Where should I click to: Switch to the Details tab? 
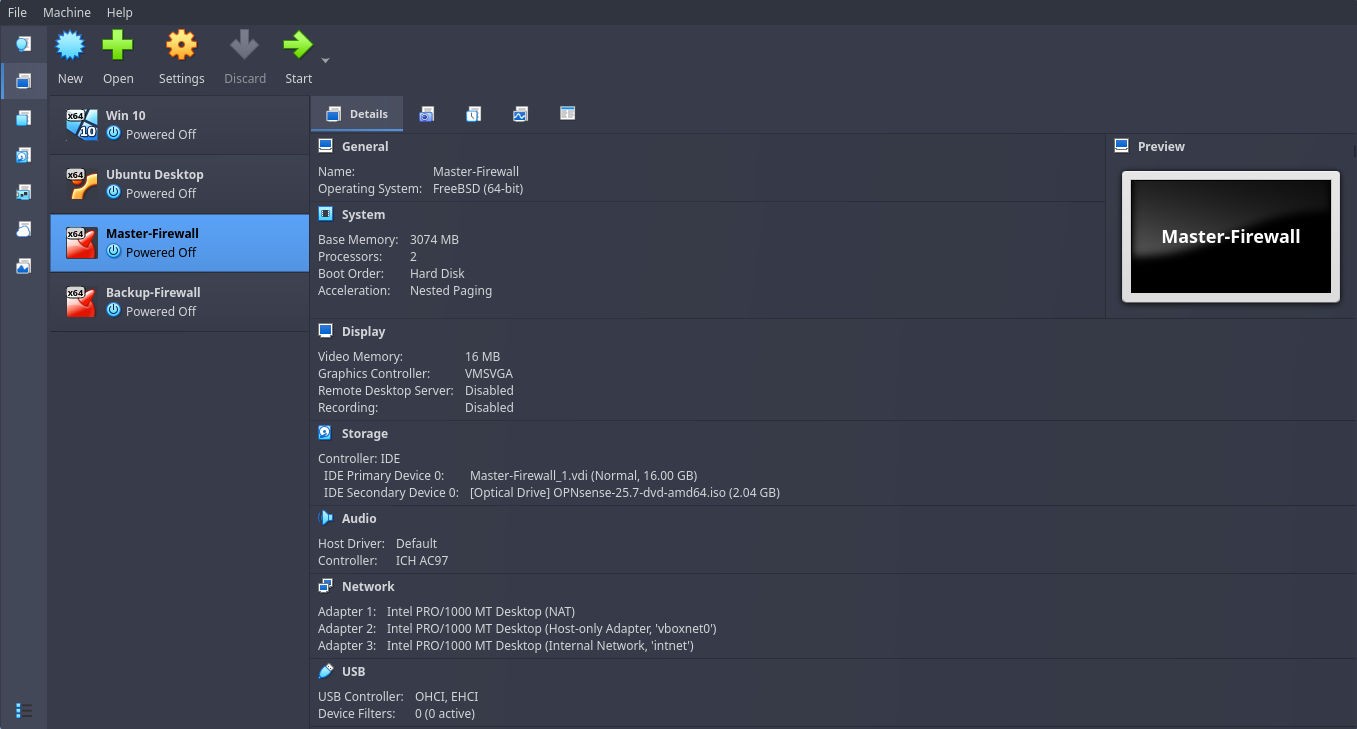(357, 114)
